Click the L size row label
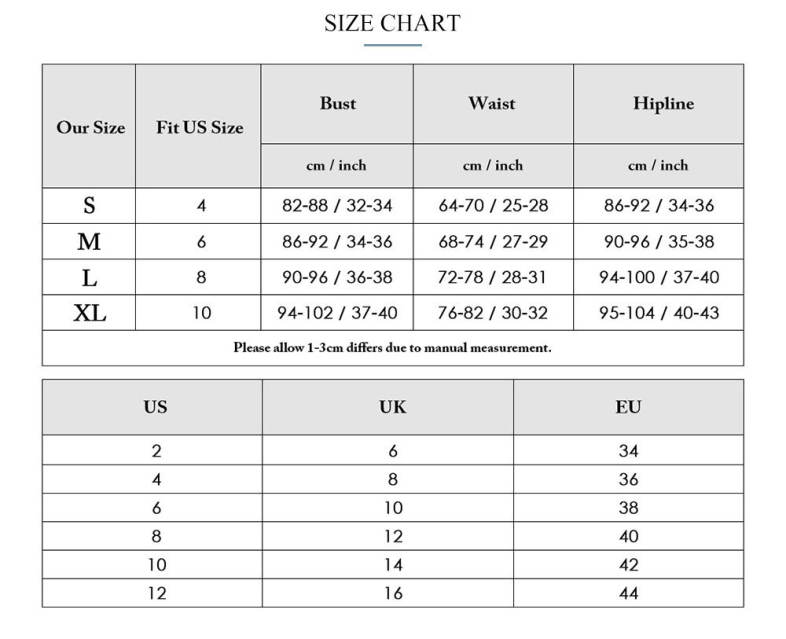Image resolution: width=786 pixels, height=639 pixels. point(89,277)
